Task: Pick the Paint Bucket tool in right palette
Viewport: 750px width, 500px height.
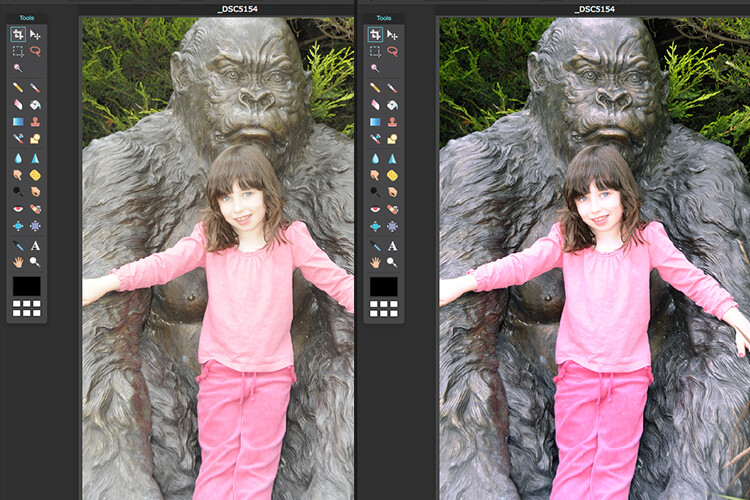Action: coord(392,104)
